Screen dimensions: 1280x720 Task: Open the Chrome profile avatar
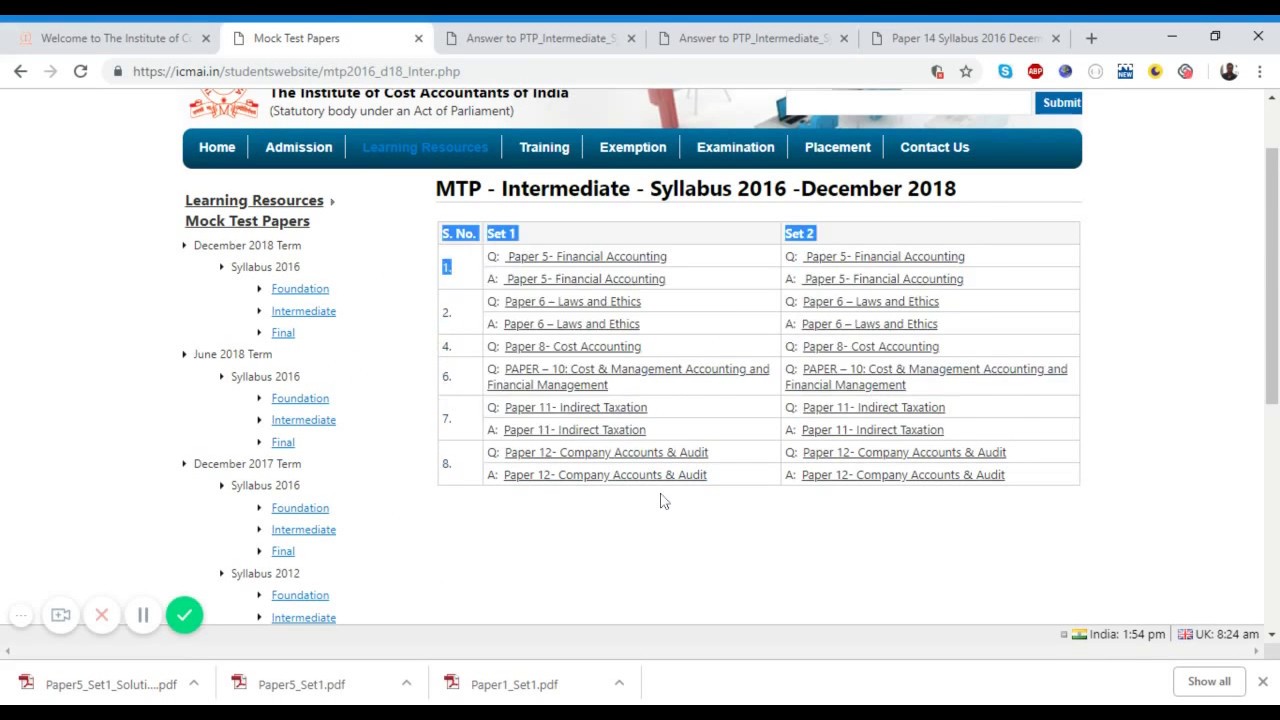click(1229, 71)
